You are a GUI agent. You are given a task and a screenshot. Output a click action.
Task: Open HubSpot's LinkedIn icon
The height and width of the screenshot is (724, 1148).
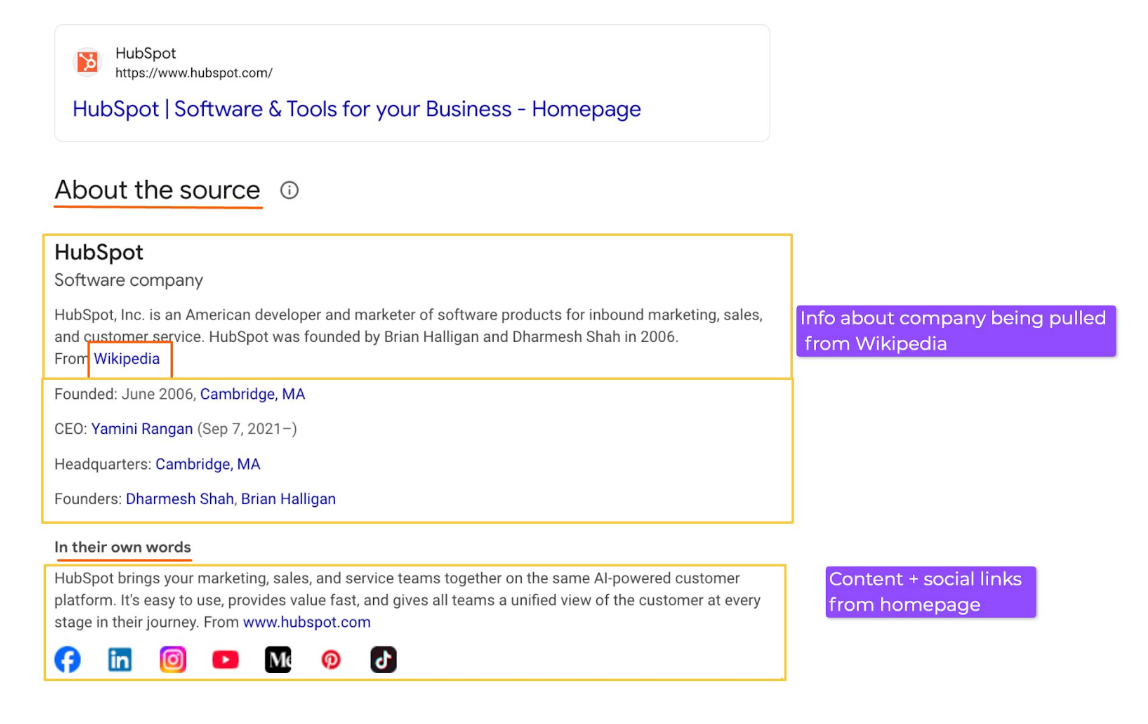point(120,660)
